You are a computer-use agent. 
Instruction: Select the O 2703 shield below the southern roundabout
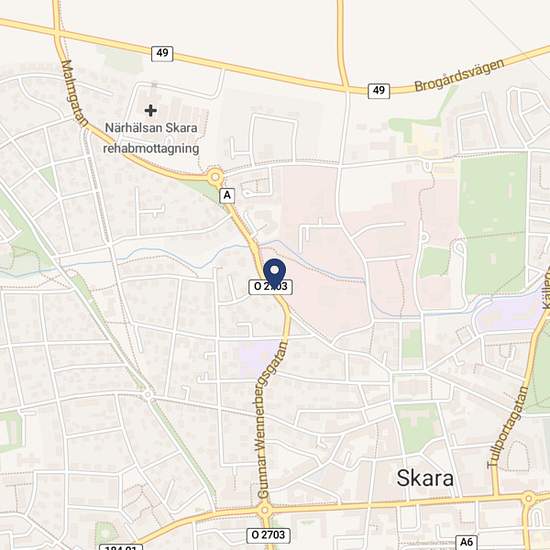268,535
